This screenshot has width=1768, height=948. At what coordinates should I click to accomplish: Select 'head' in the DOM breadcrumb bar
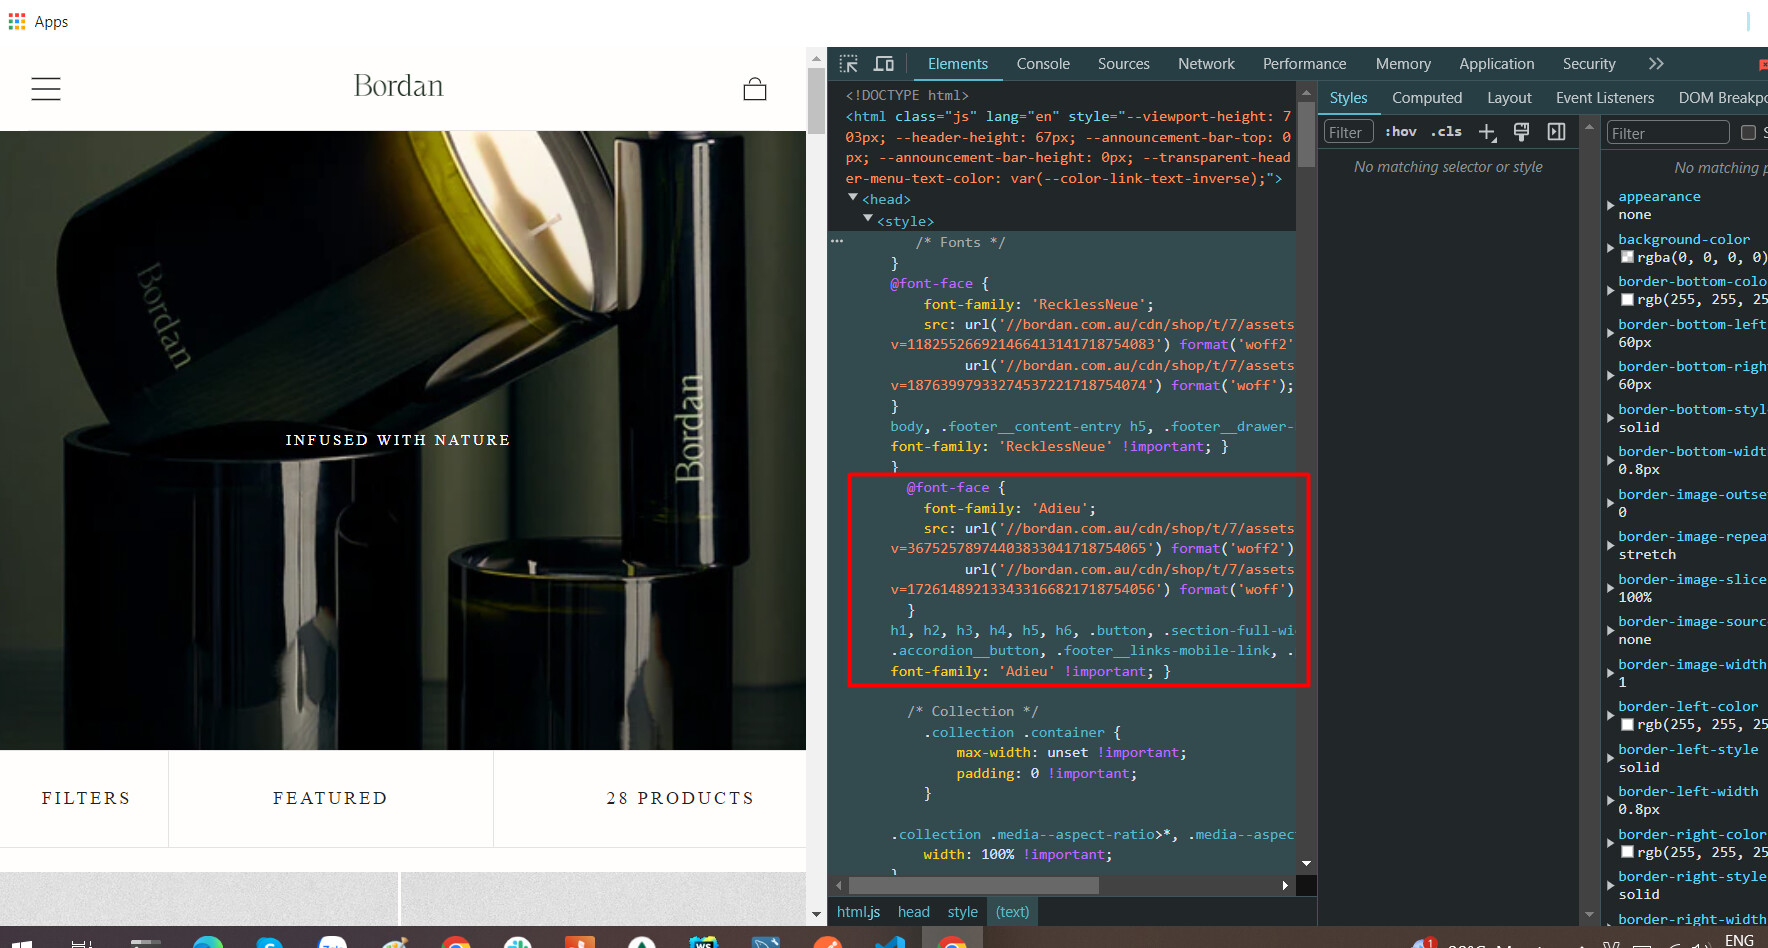pos(913,912)
